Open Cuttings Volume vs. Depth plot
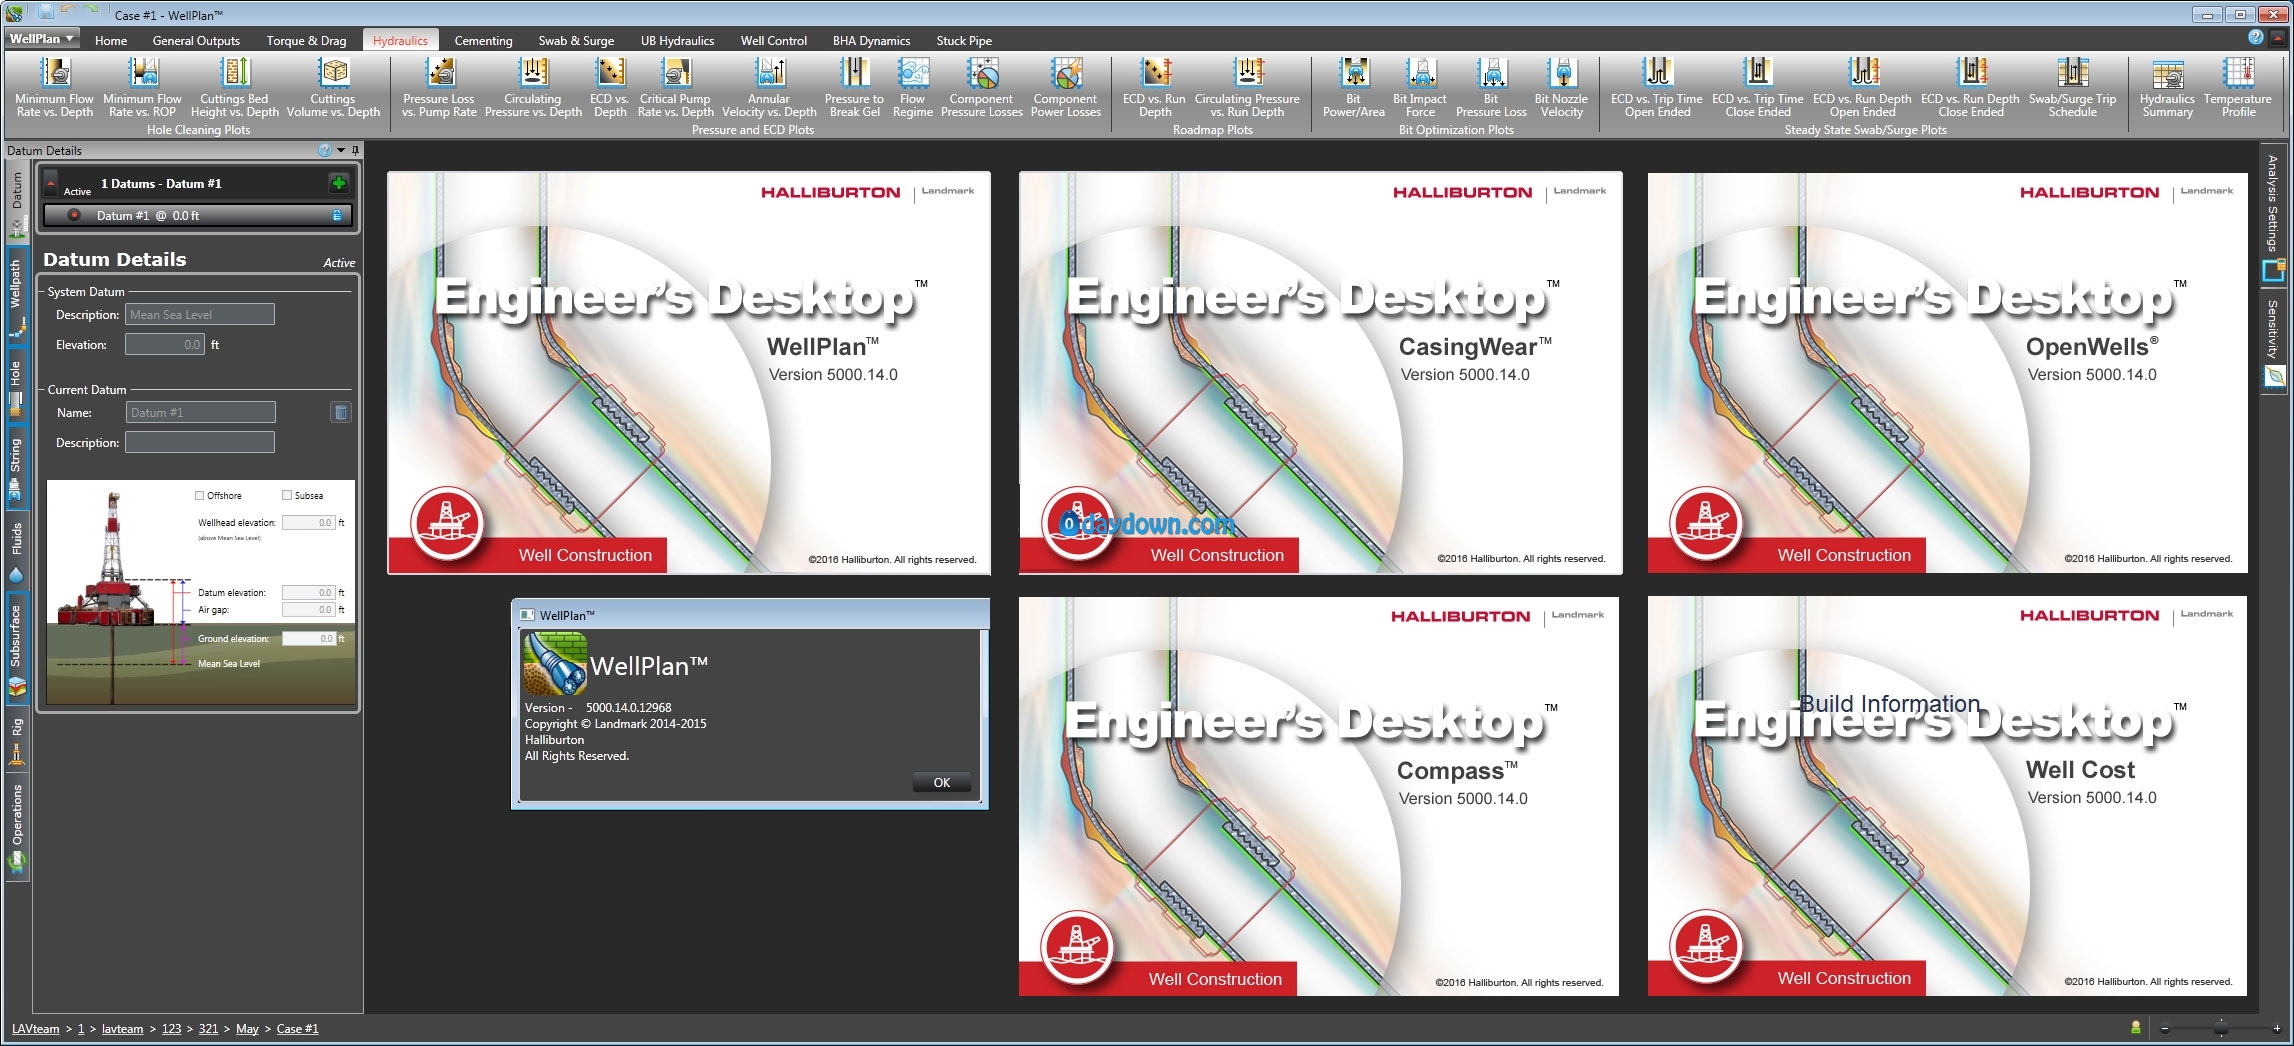The height and width of the screenshot is (1046, 2294). point(333,88)
